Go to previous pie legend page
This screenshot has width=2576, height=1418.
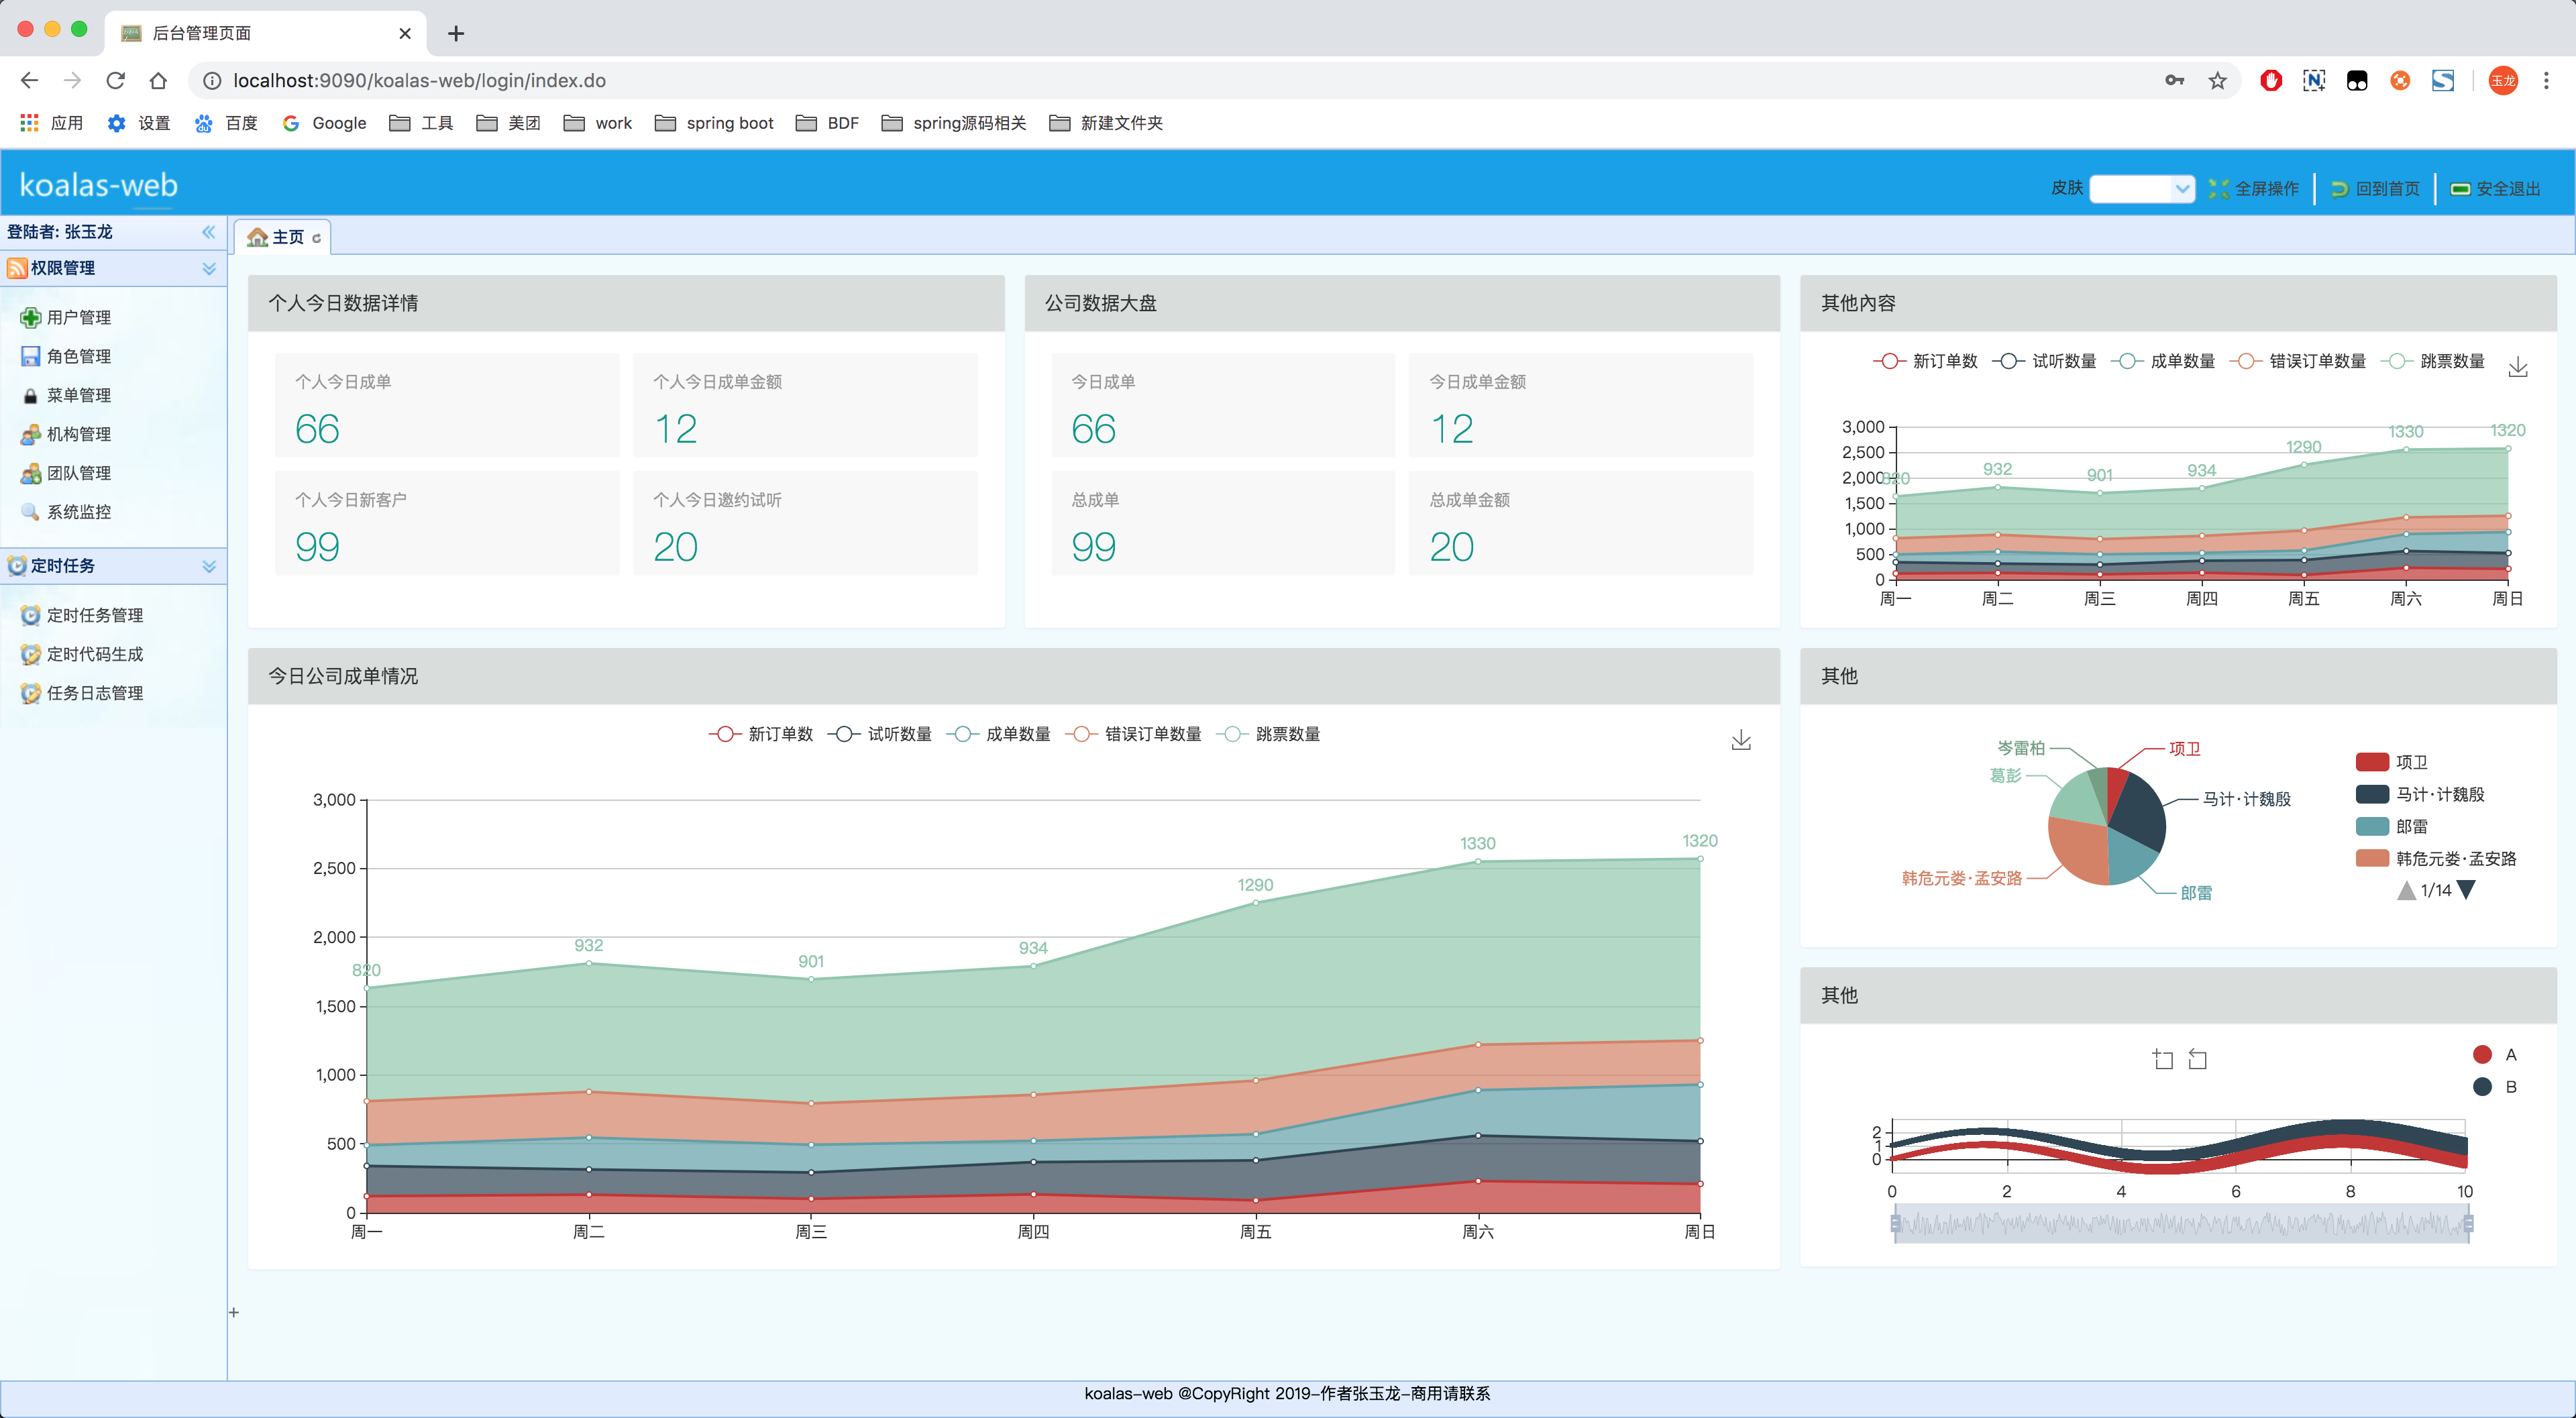pos(2406,890)
